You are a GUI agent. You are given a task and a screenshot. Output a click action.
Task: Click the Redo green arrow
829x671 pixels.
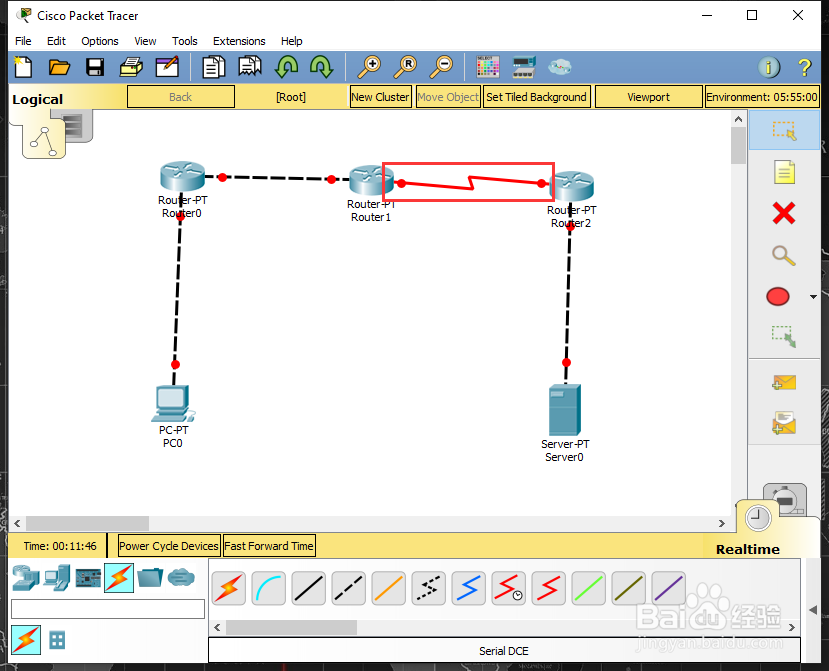(x=321, y=67)
